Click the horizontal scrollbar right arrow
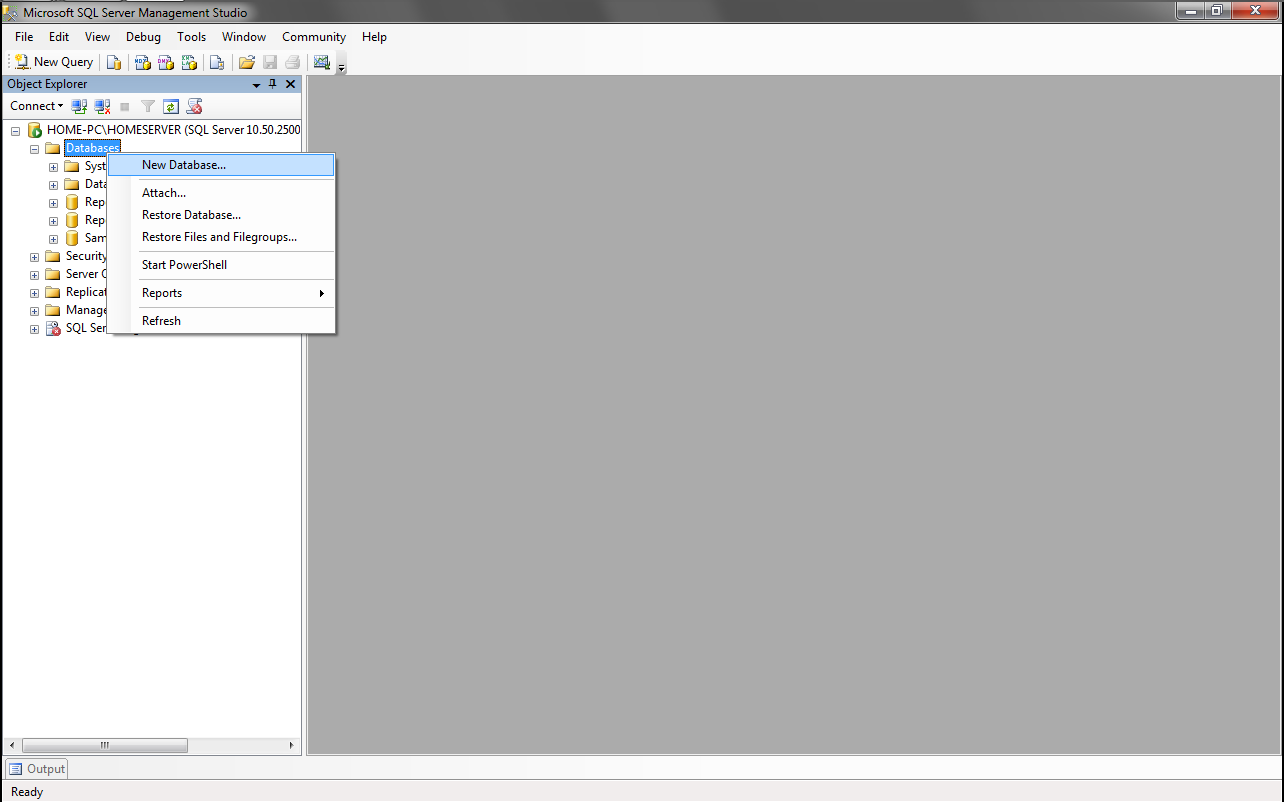1284x802 pixels. coord(292,745)
